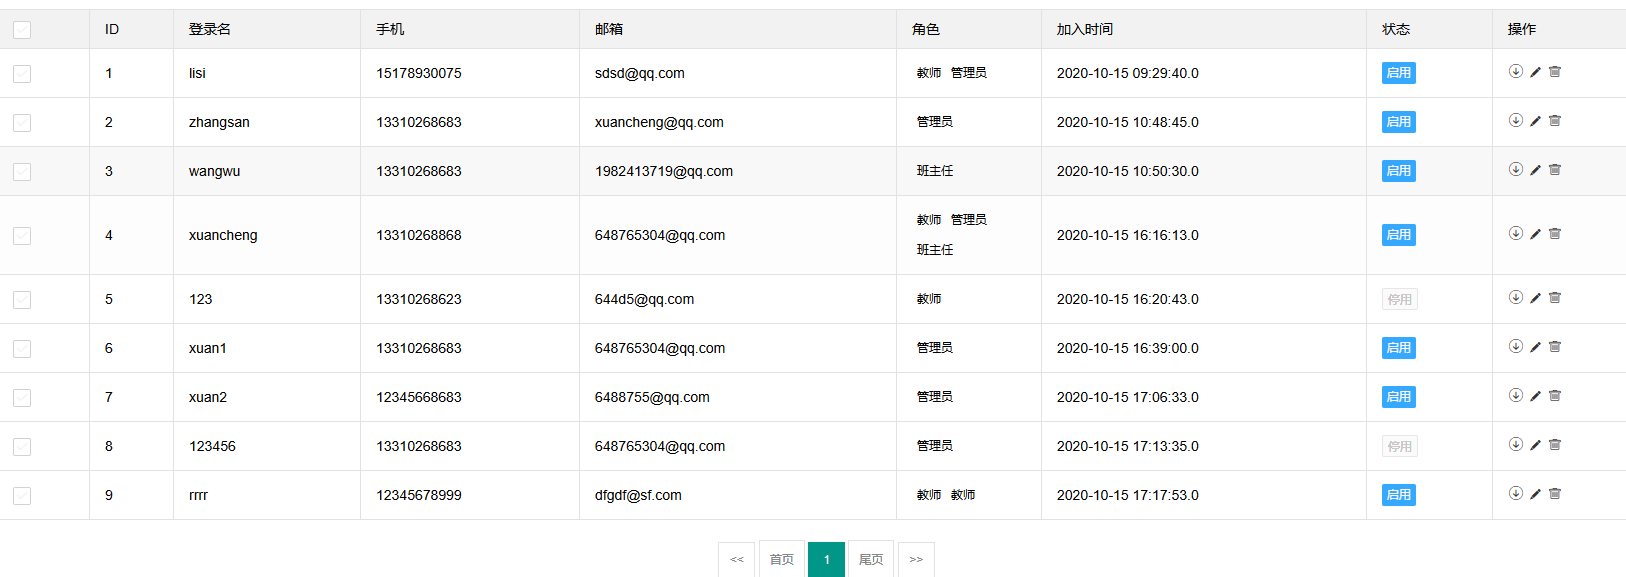
Task: Click the down-arrow circle icon for user lisi
Action: pos(1516,71)
